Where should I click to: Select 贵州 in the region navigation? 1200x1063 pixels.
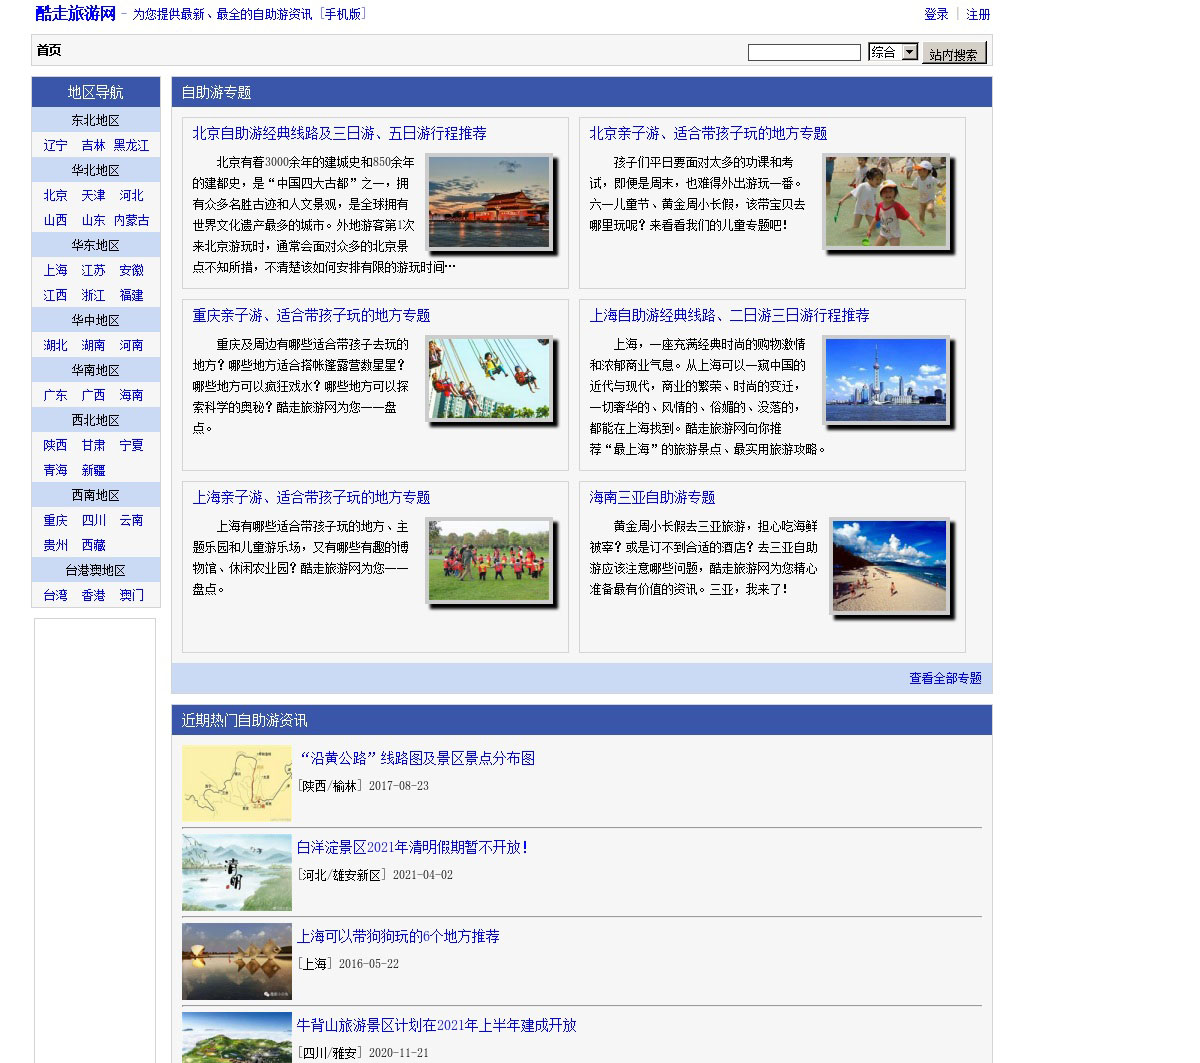pyautogui.click(x=56, y=545)
